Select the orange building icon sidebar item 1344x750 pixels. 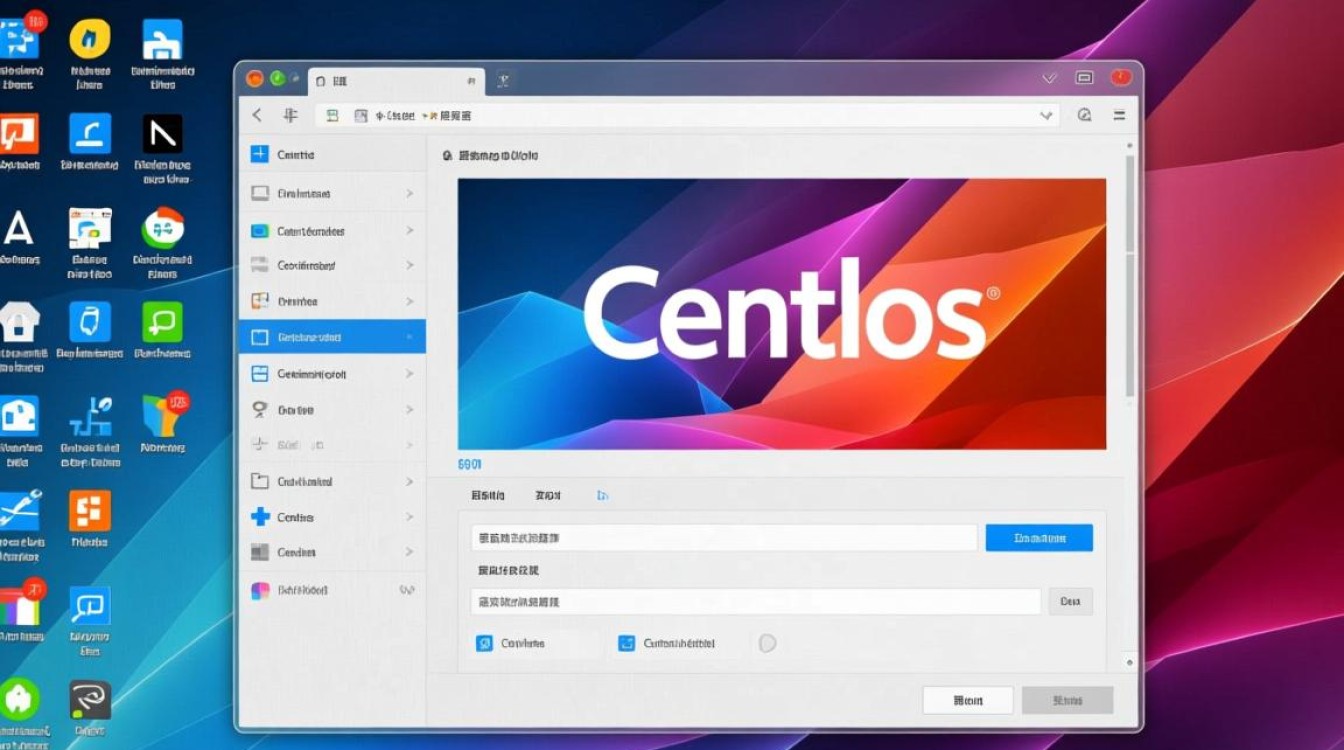click(259, 301)
